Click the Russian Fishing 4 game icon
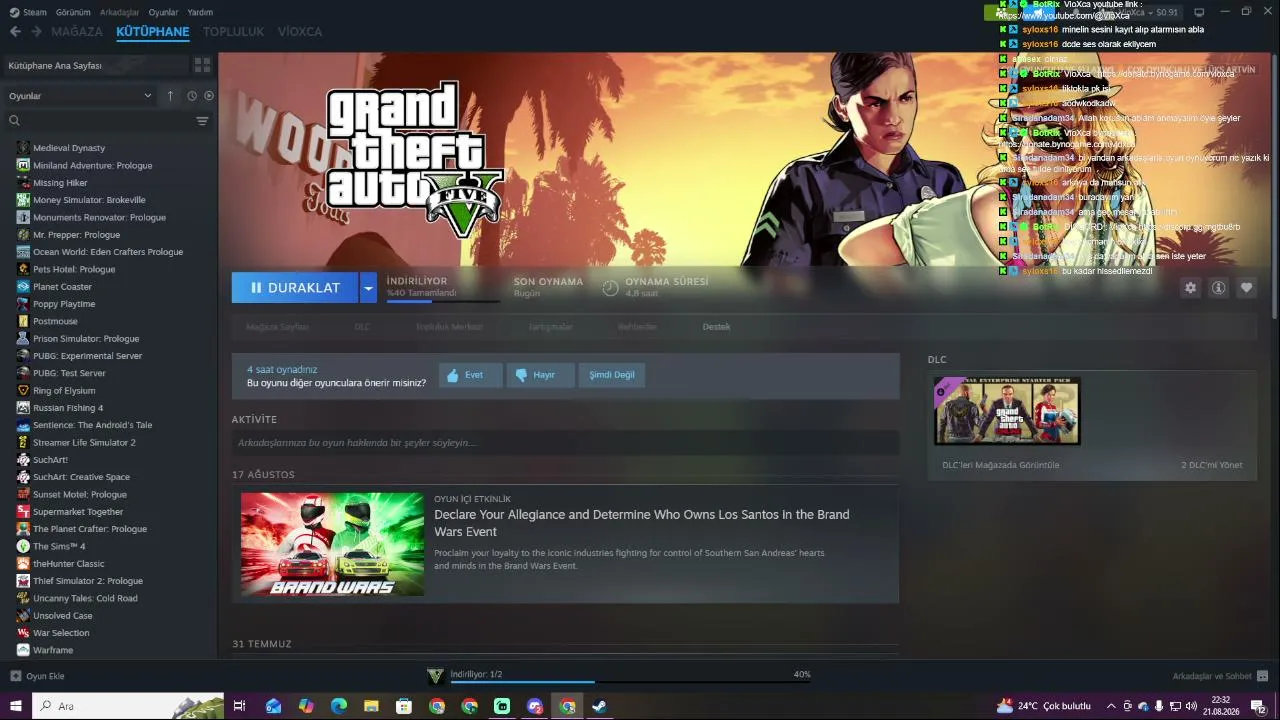 [23, 408]
